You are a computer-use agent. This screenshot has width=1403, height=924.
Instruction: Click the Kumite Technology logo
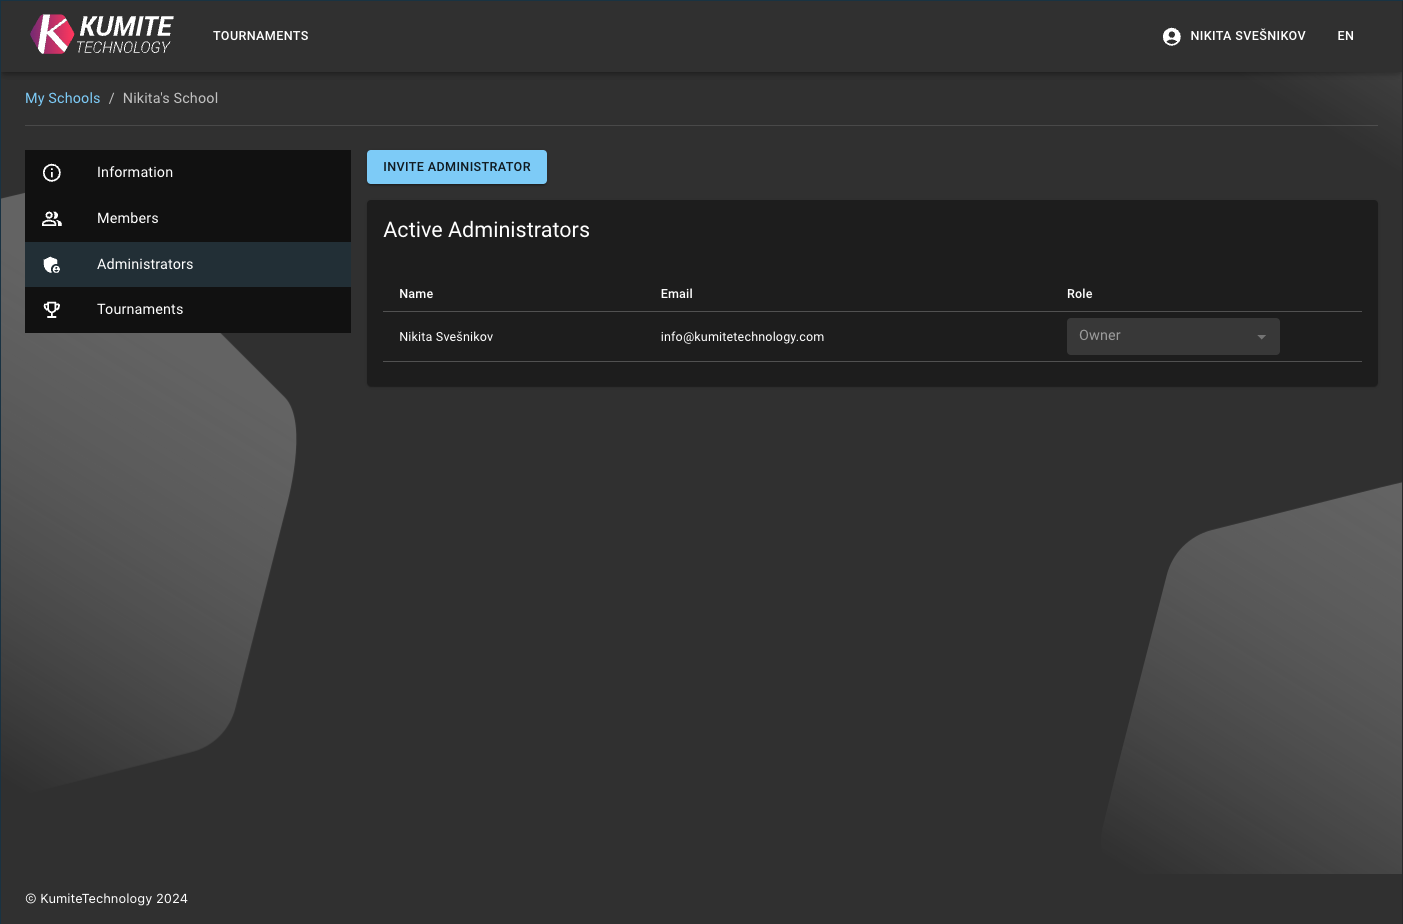(100, 34)
